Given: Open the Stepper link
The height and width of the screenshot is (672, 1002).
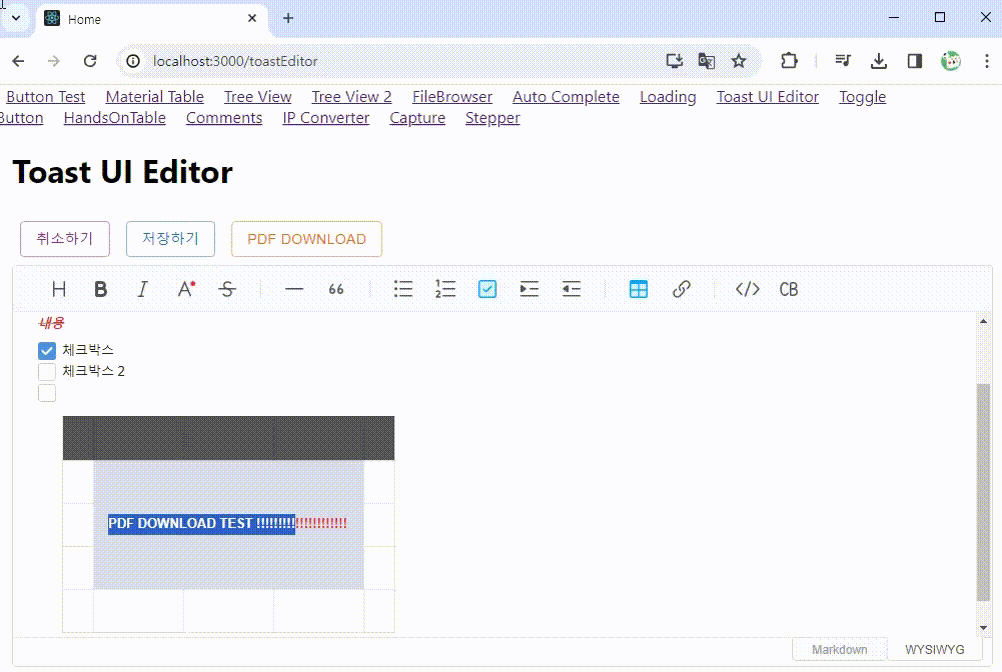Looking at the screenshot, I should (x=493, y=118).
